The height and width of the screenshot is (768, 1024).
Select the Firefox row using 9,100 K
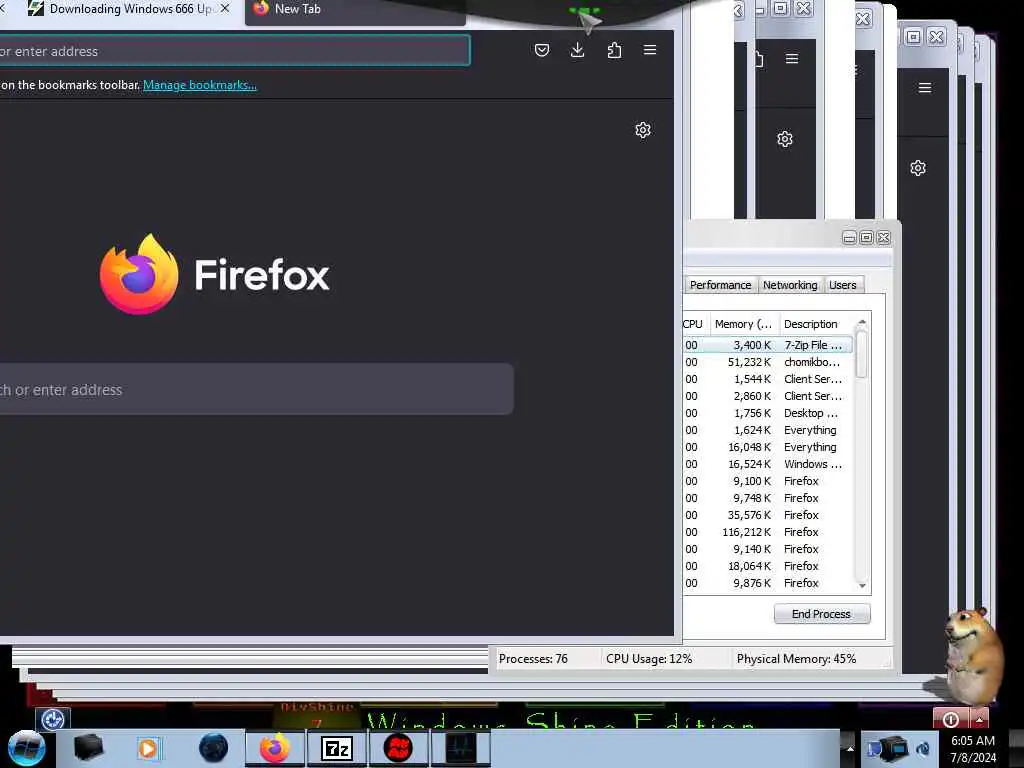767,481
